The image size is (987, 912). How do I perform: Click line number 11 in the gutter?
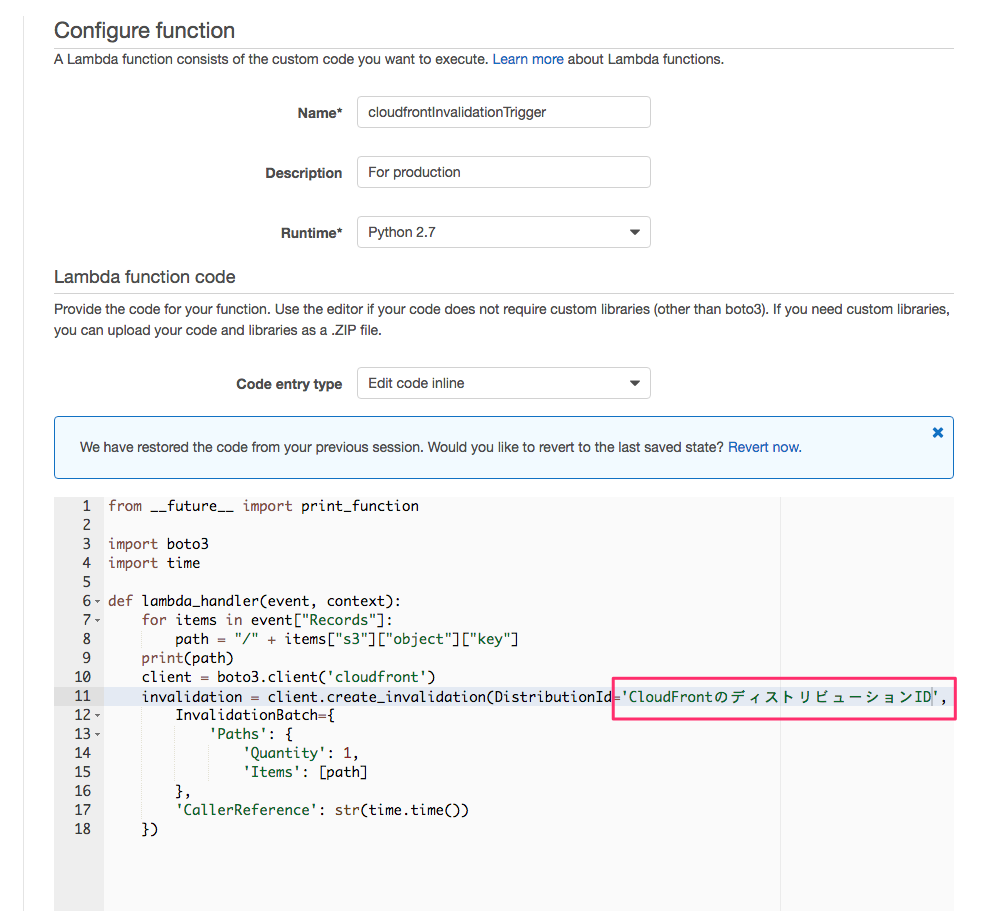tap(81, 696)
